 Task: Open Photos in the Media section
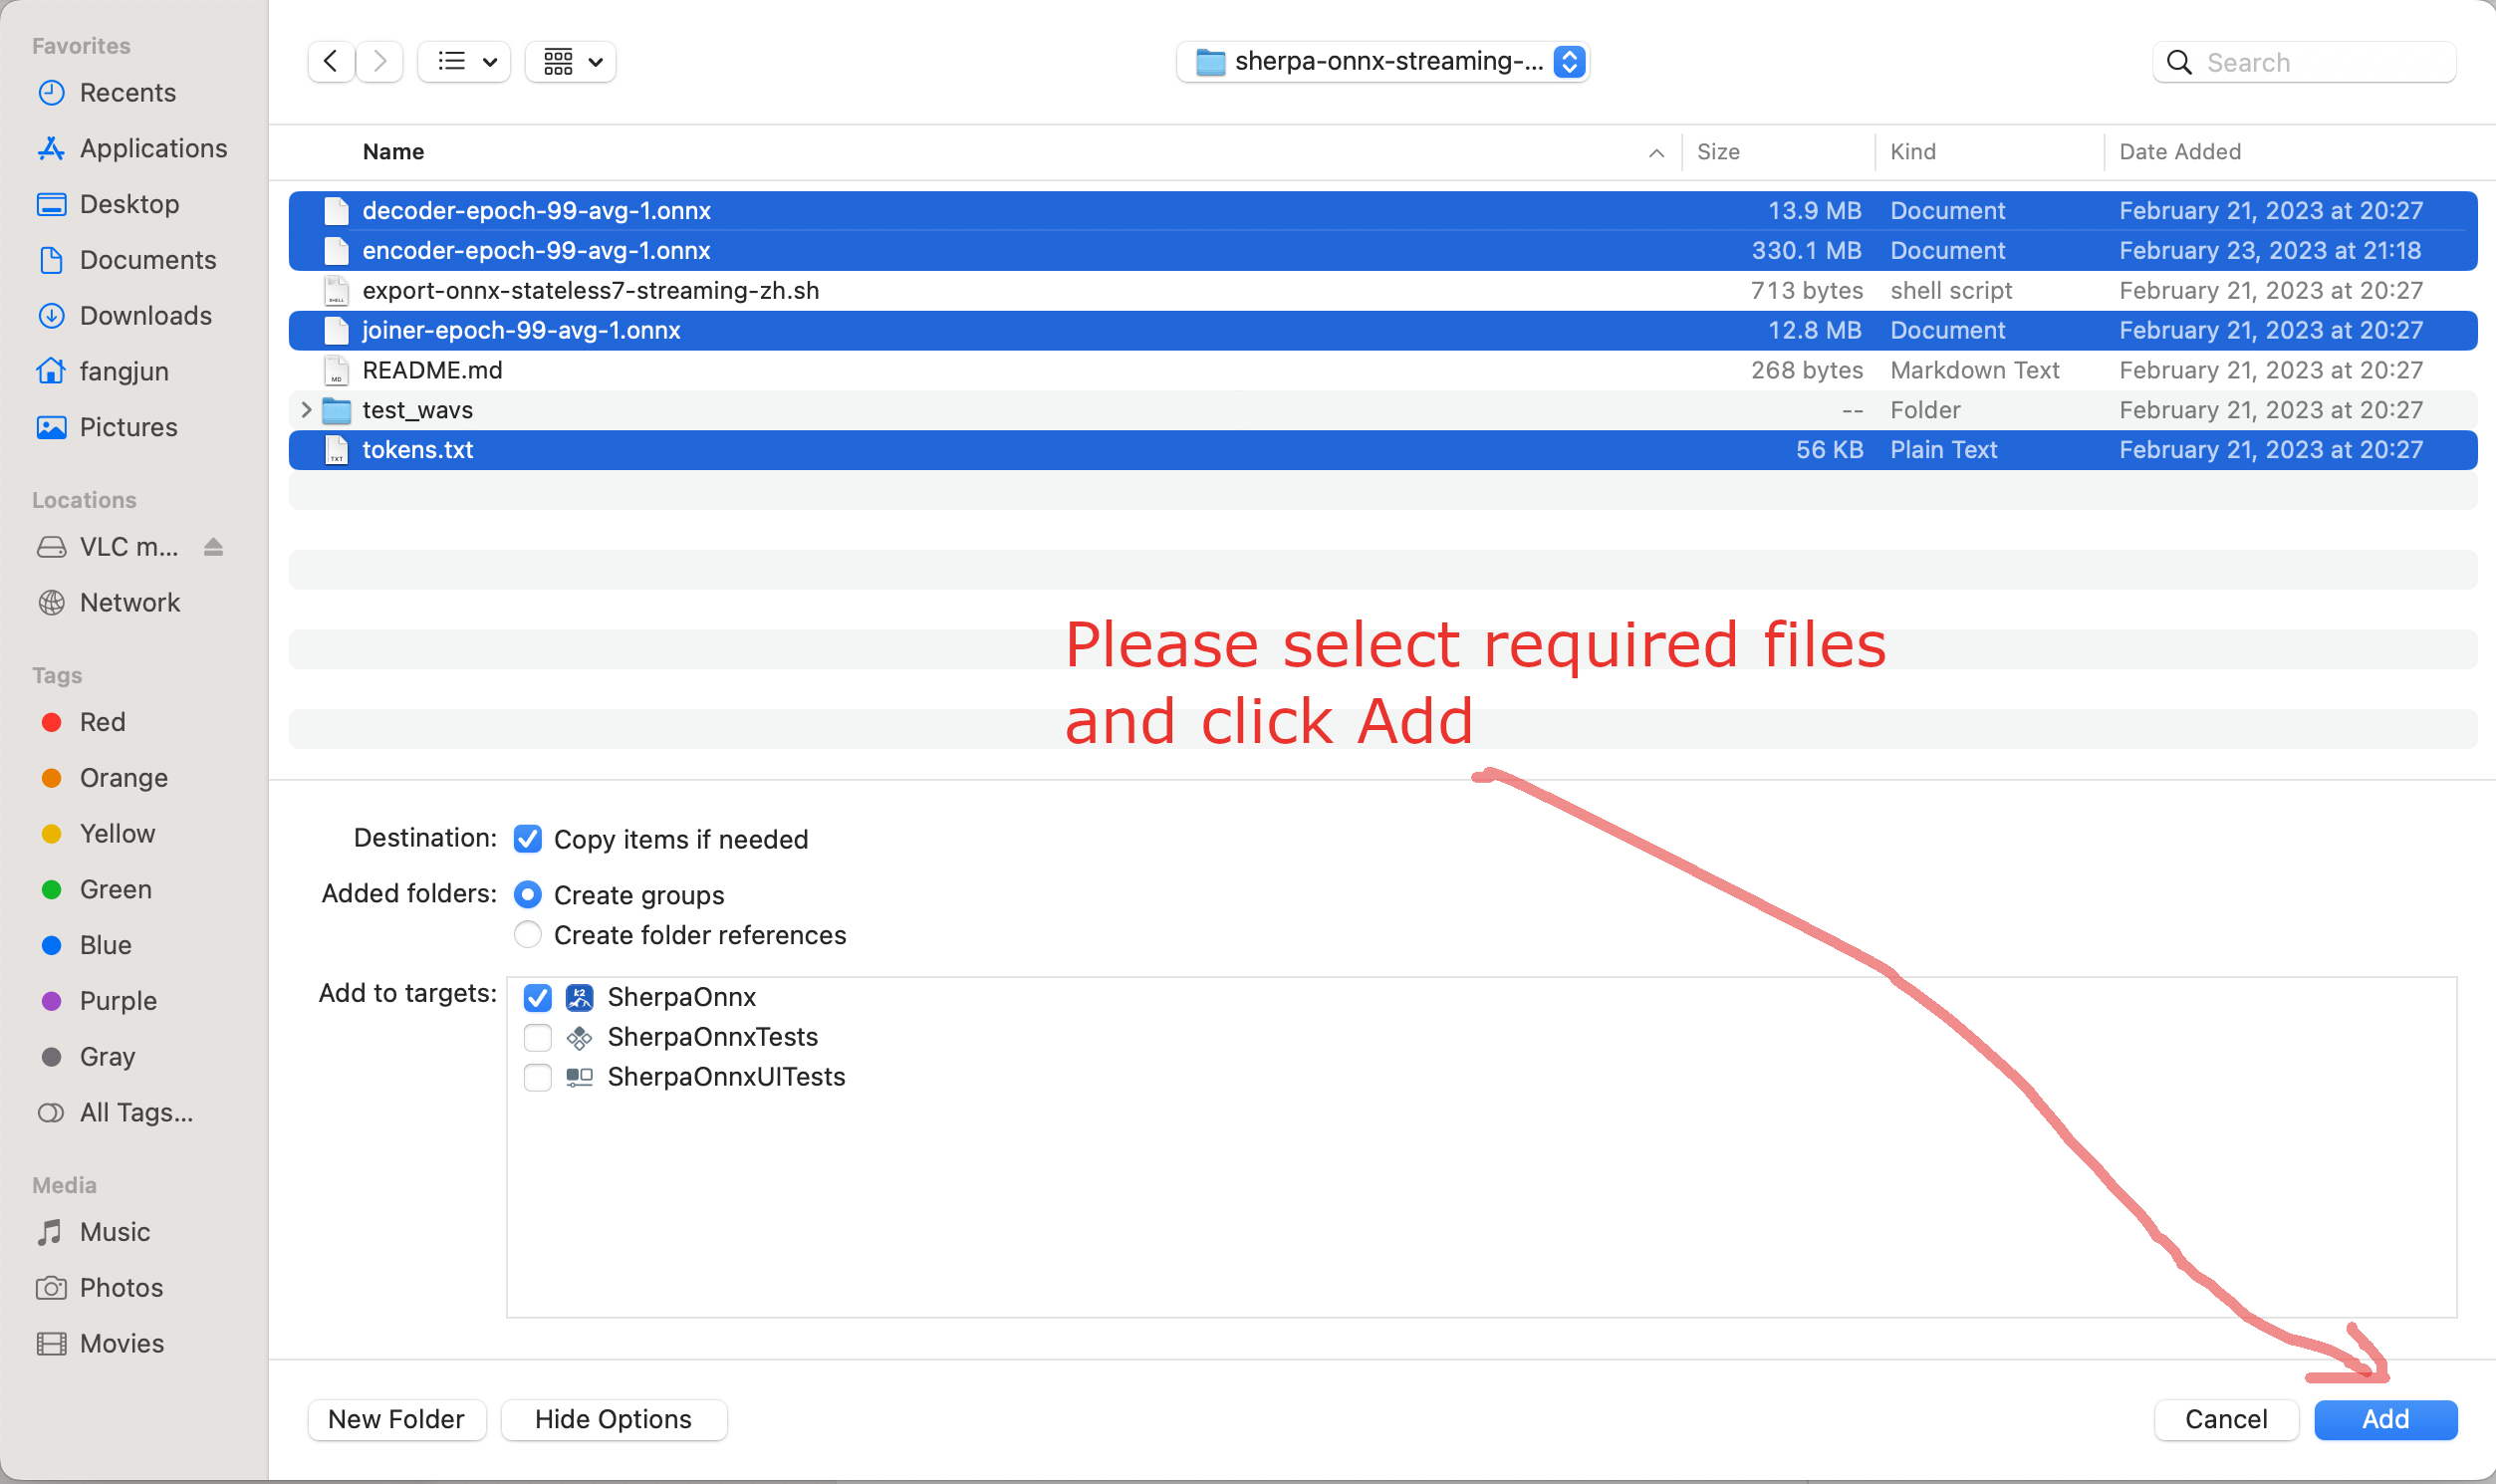[99, 1288]
